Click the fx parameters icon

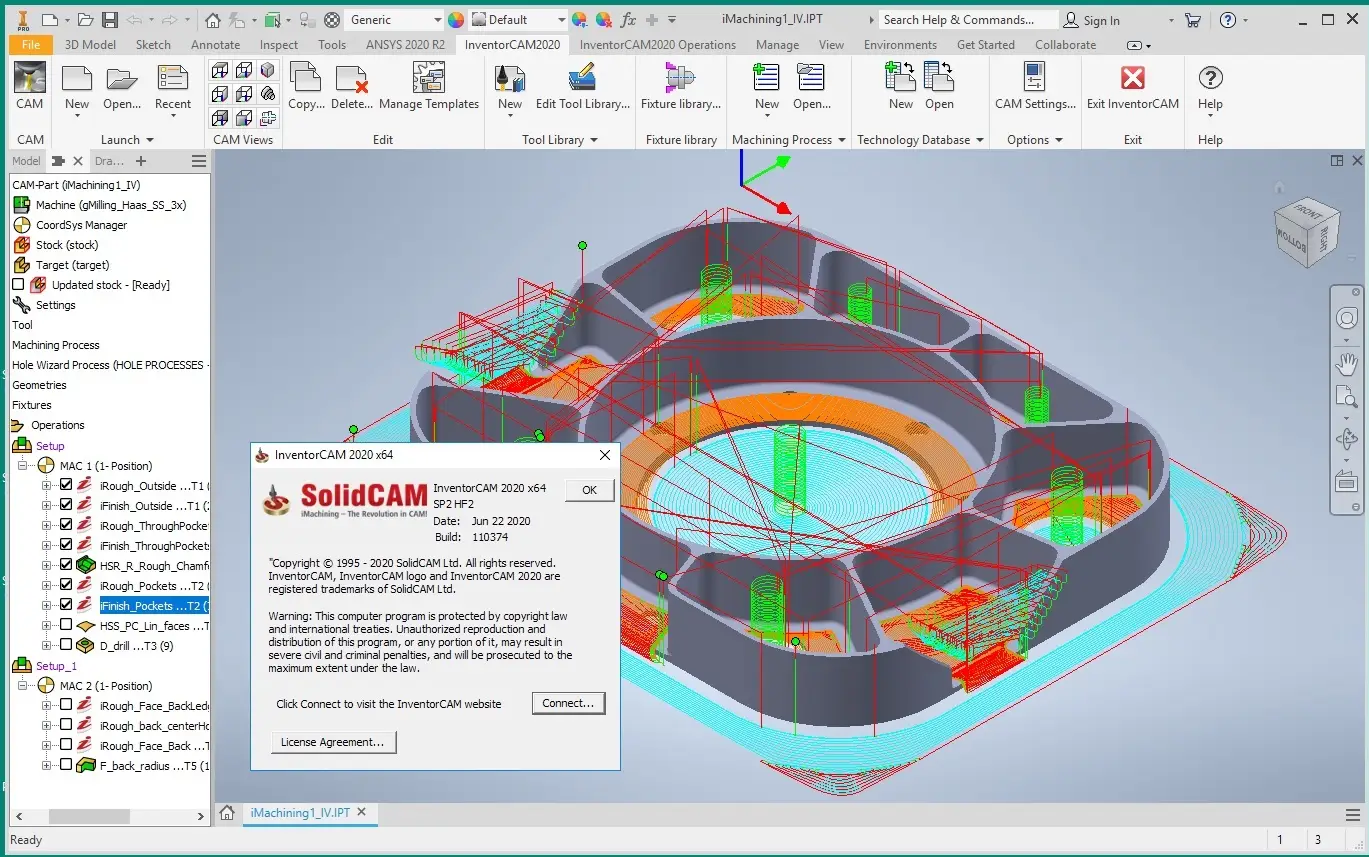coord(628,19)
